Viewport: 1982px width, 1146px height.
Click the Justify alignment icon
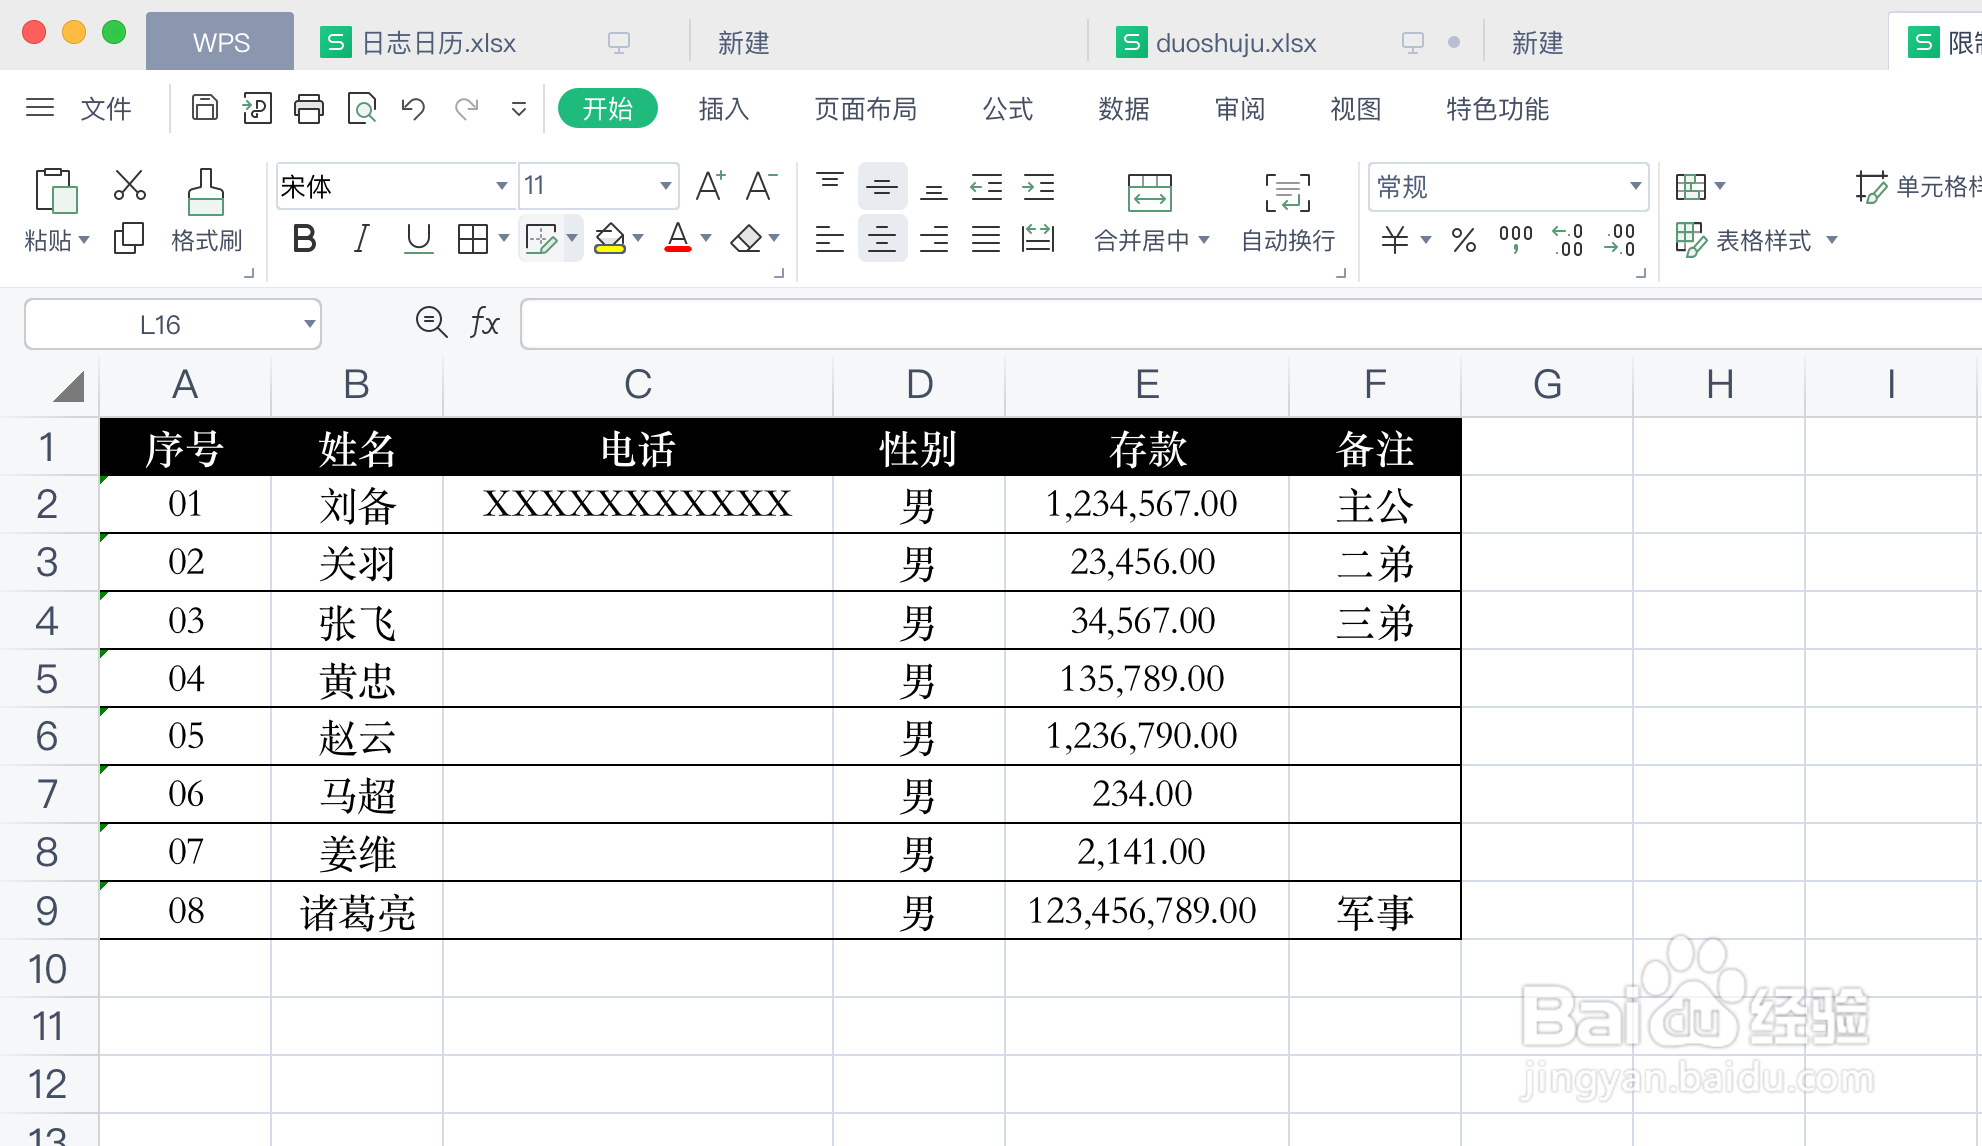[x=986, y=239]
